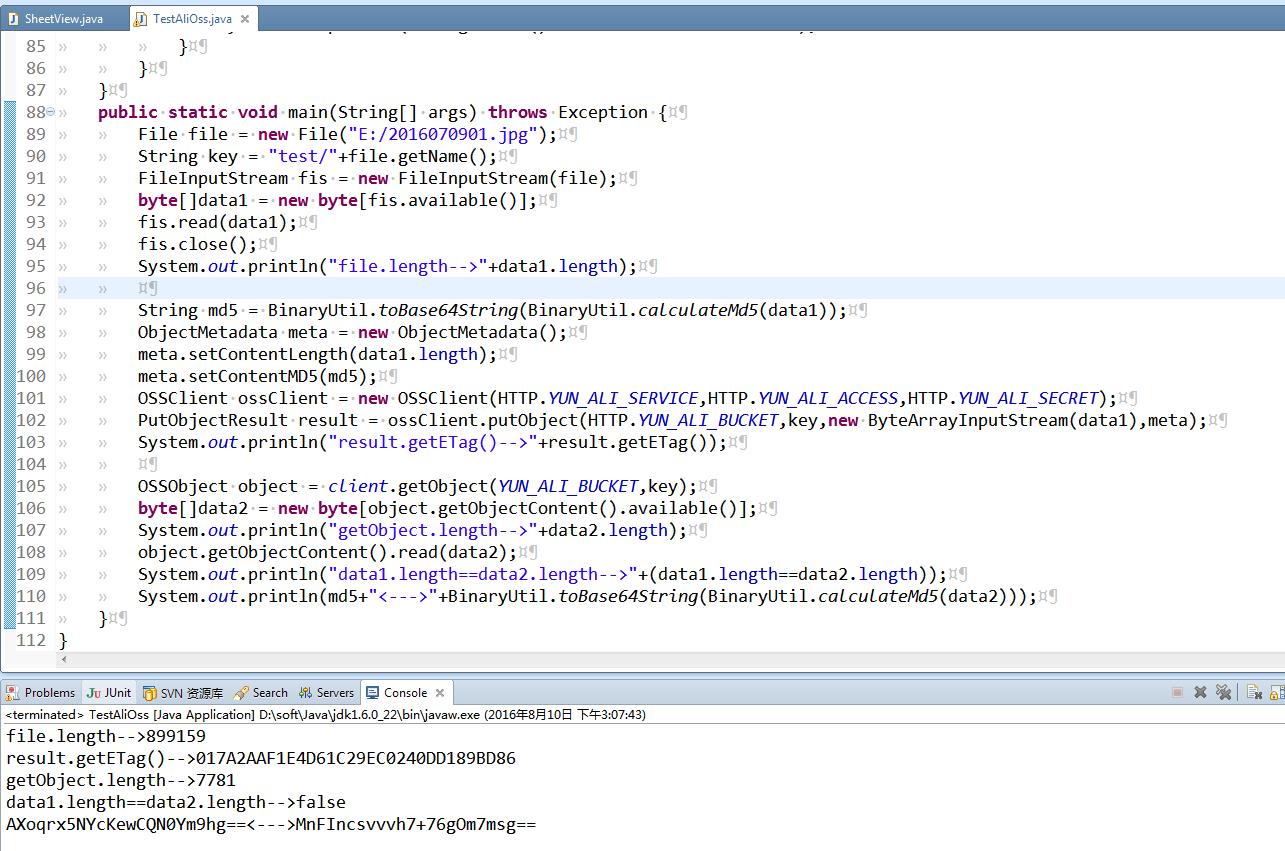Click the closing brace on line 112
This screenshot has height=851, width=1285.
(x=64, y=640)
